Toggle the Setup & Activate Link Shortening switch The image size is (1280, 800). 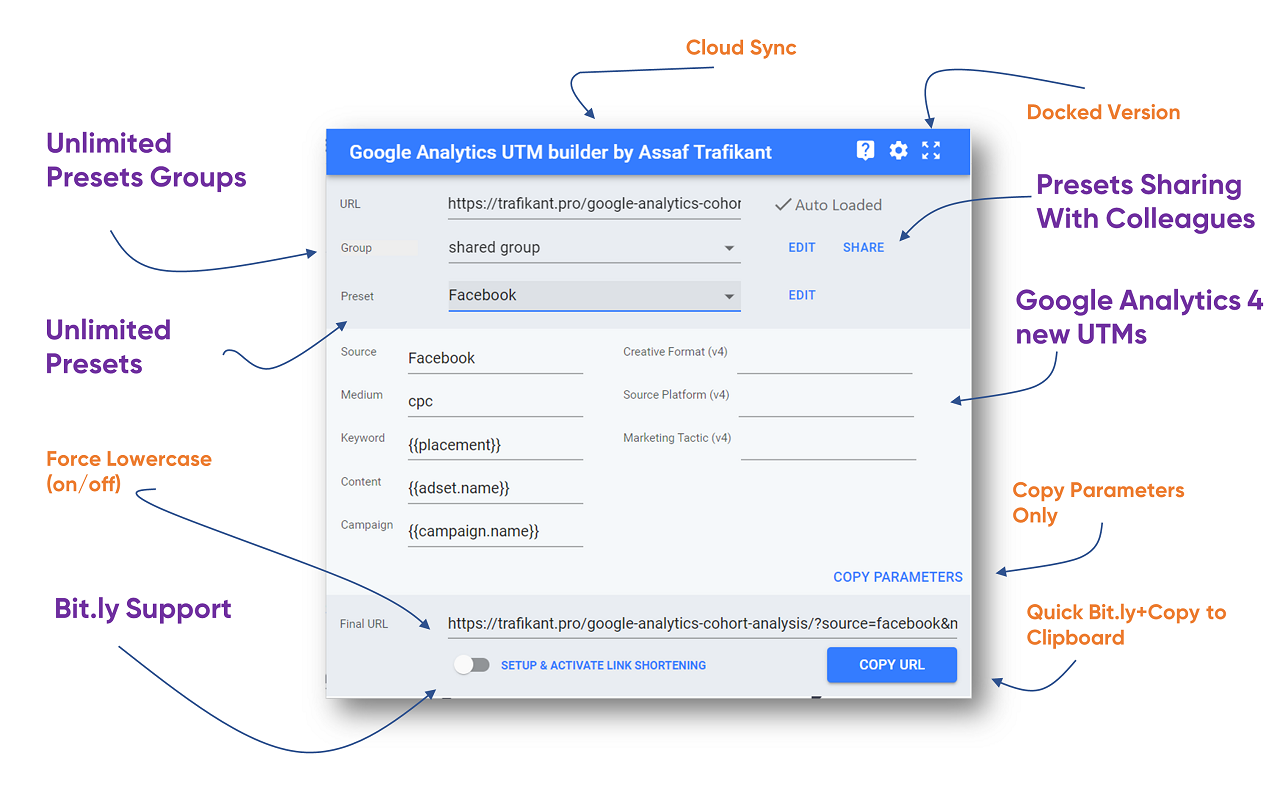coord(471,664)
